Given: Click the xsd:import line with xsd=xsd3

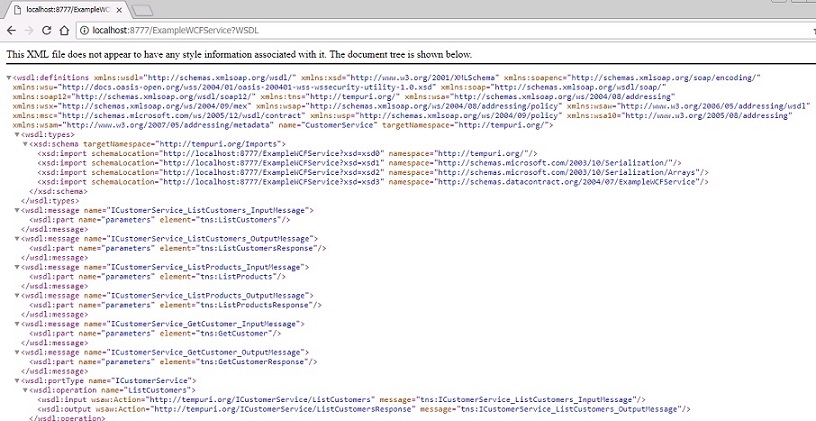Looking at the screenshot, I should point(373,182).
